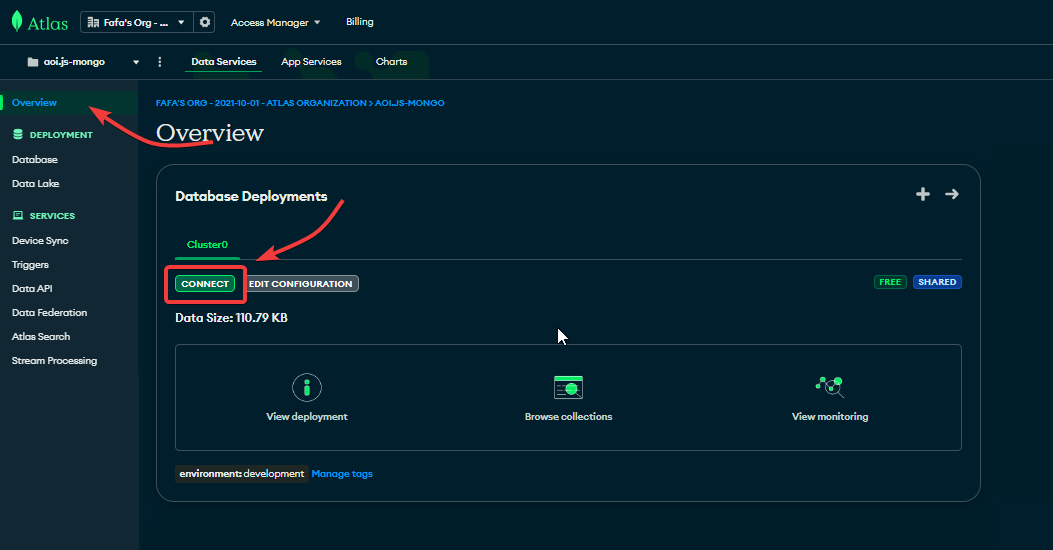
Task: Open Device Sync in sidebar
Action: 40,240
